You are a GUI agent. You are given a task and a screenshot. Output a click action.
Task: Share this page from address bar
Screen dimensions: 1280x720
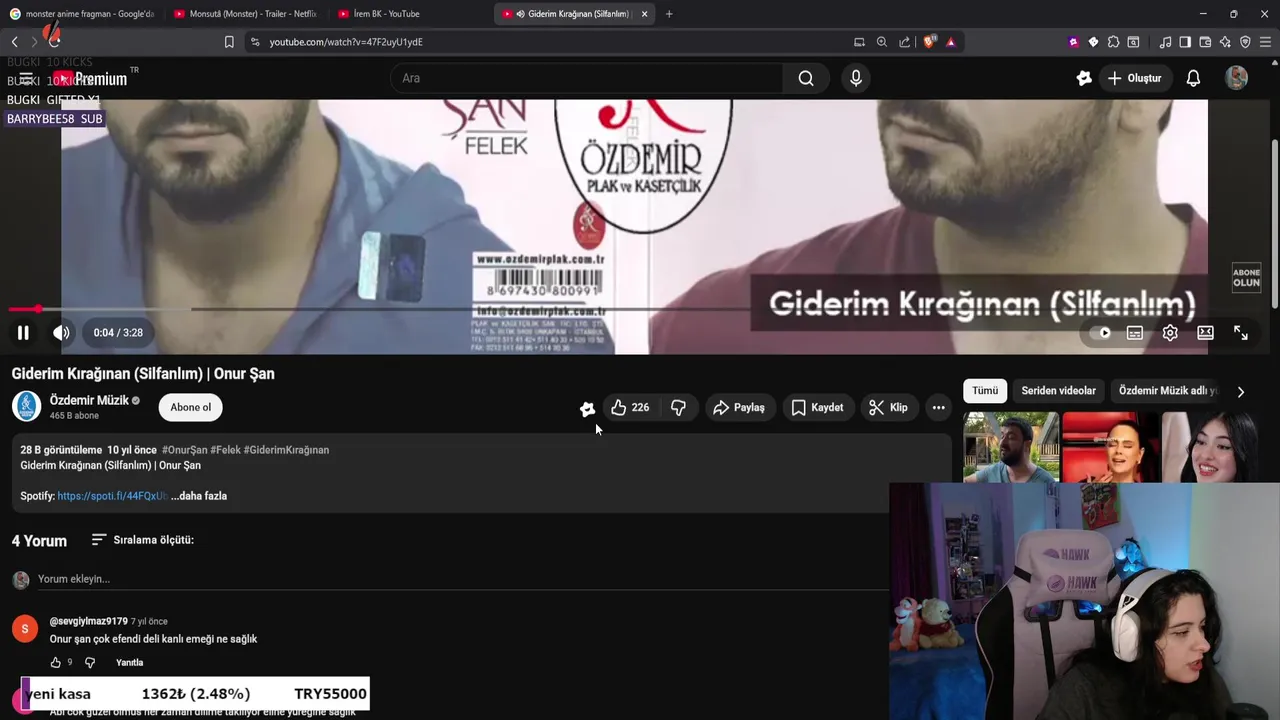(905, 42)
